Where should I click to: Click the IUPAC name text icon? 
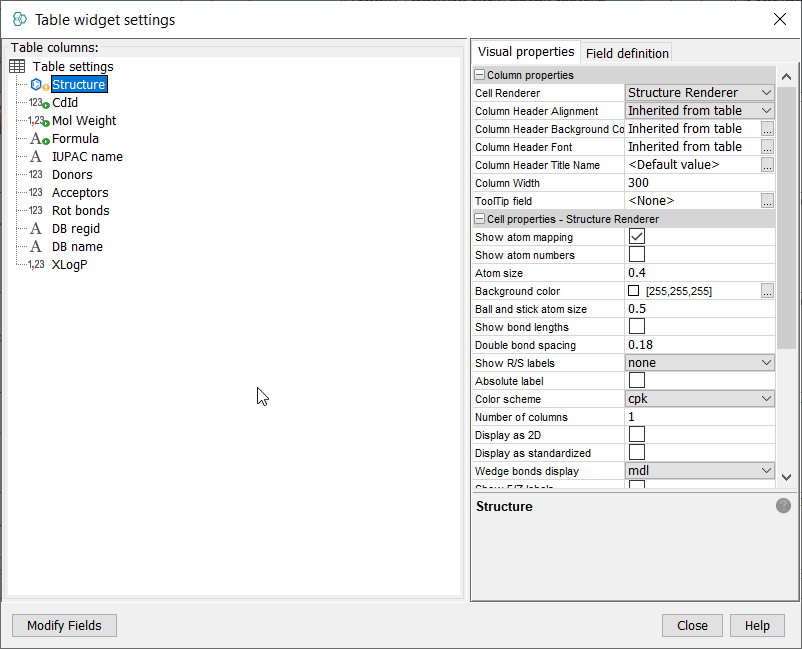click(x=36, y=157)
